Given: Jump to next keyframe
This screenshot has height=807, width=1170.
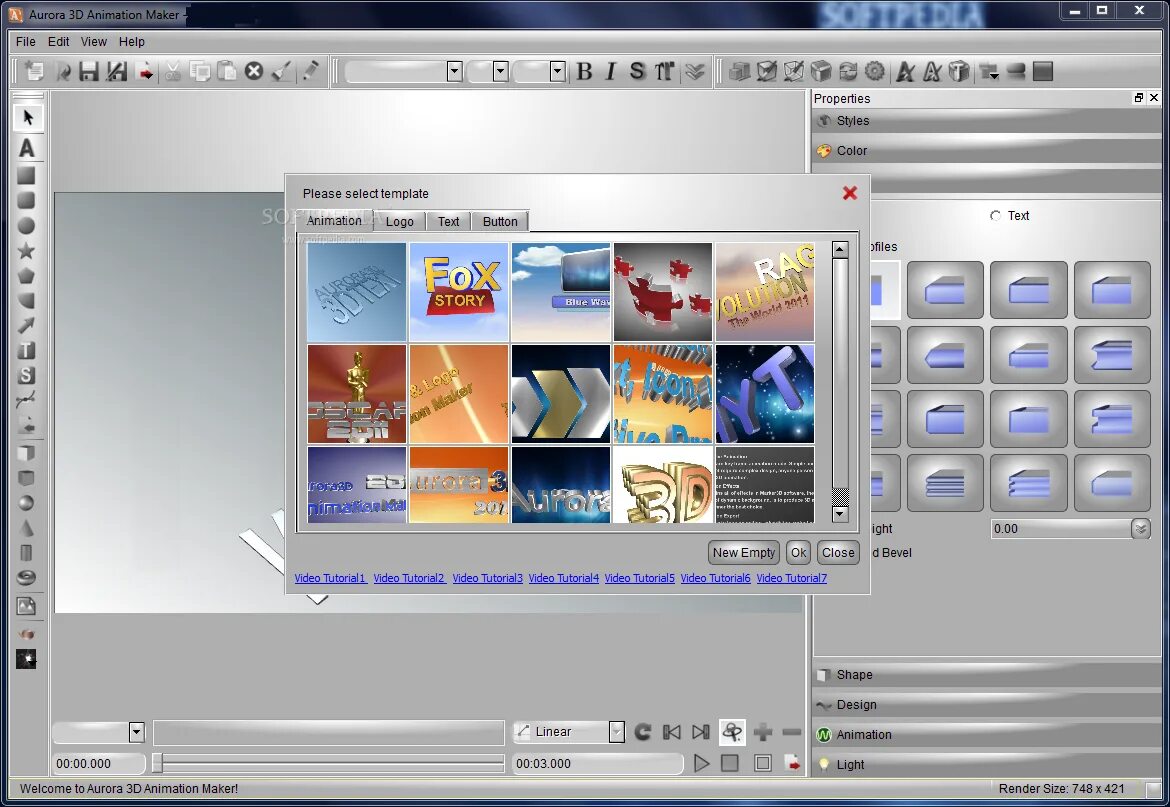Looking at the screenshot, I should tap(701, 732).
